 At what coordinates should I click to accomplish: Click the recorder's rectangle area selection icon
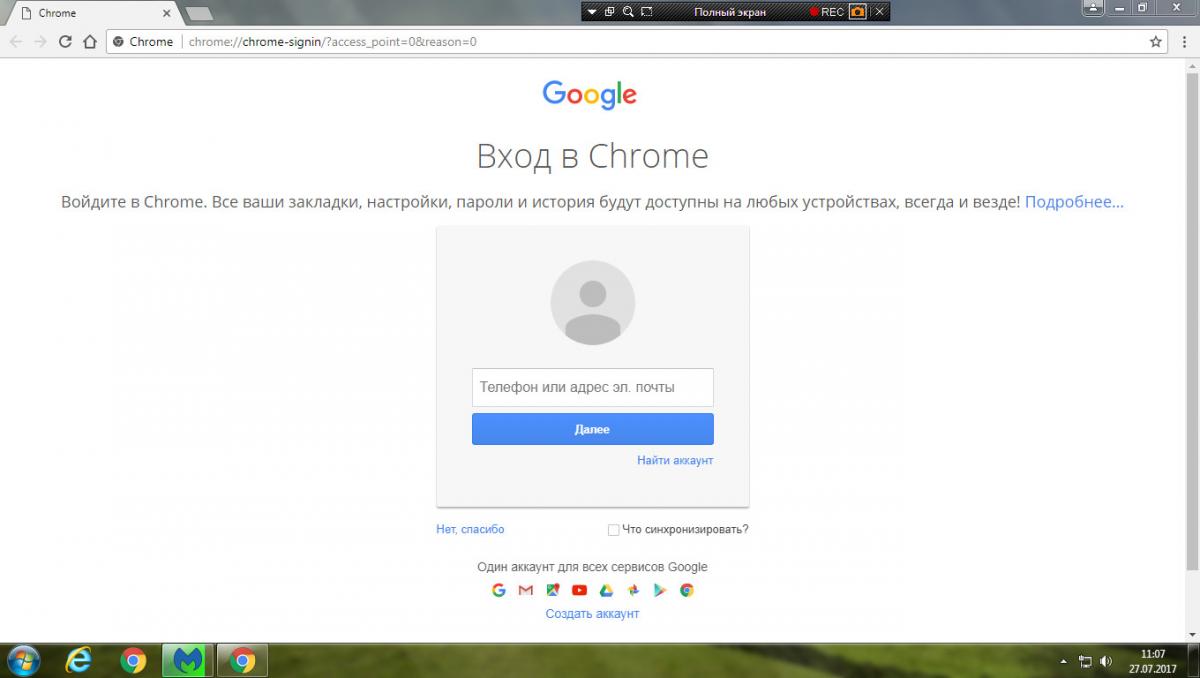click(646, 12)
